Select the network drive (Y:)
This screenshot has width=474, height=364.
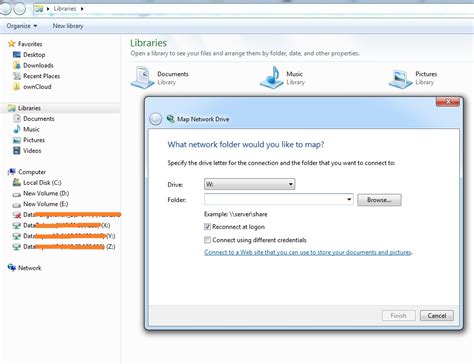64,236
